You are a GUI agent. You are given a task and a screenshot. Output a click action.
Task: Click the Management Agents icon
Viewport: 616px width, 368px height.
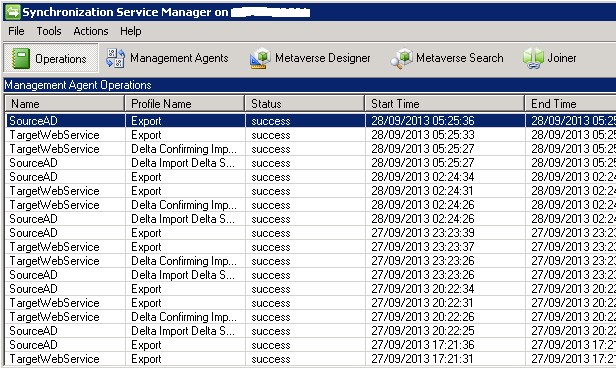click(x=115, y=58)
